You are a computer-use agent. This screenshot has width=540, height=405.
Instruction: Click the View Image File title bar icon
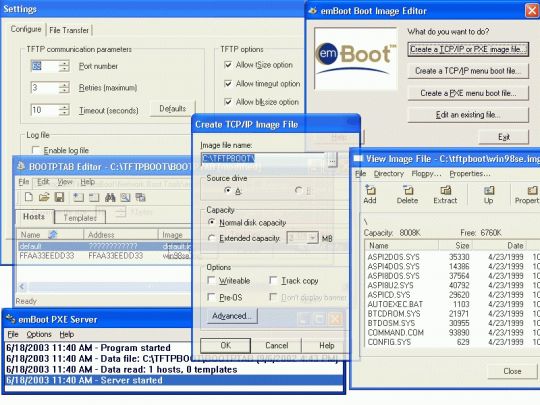tap(358, 158)
